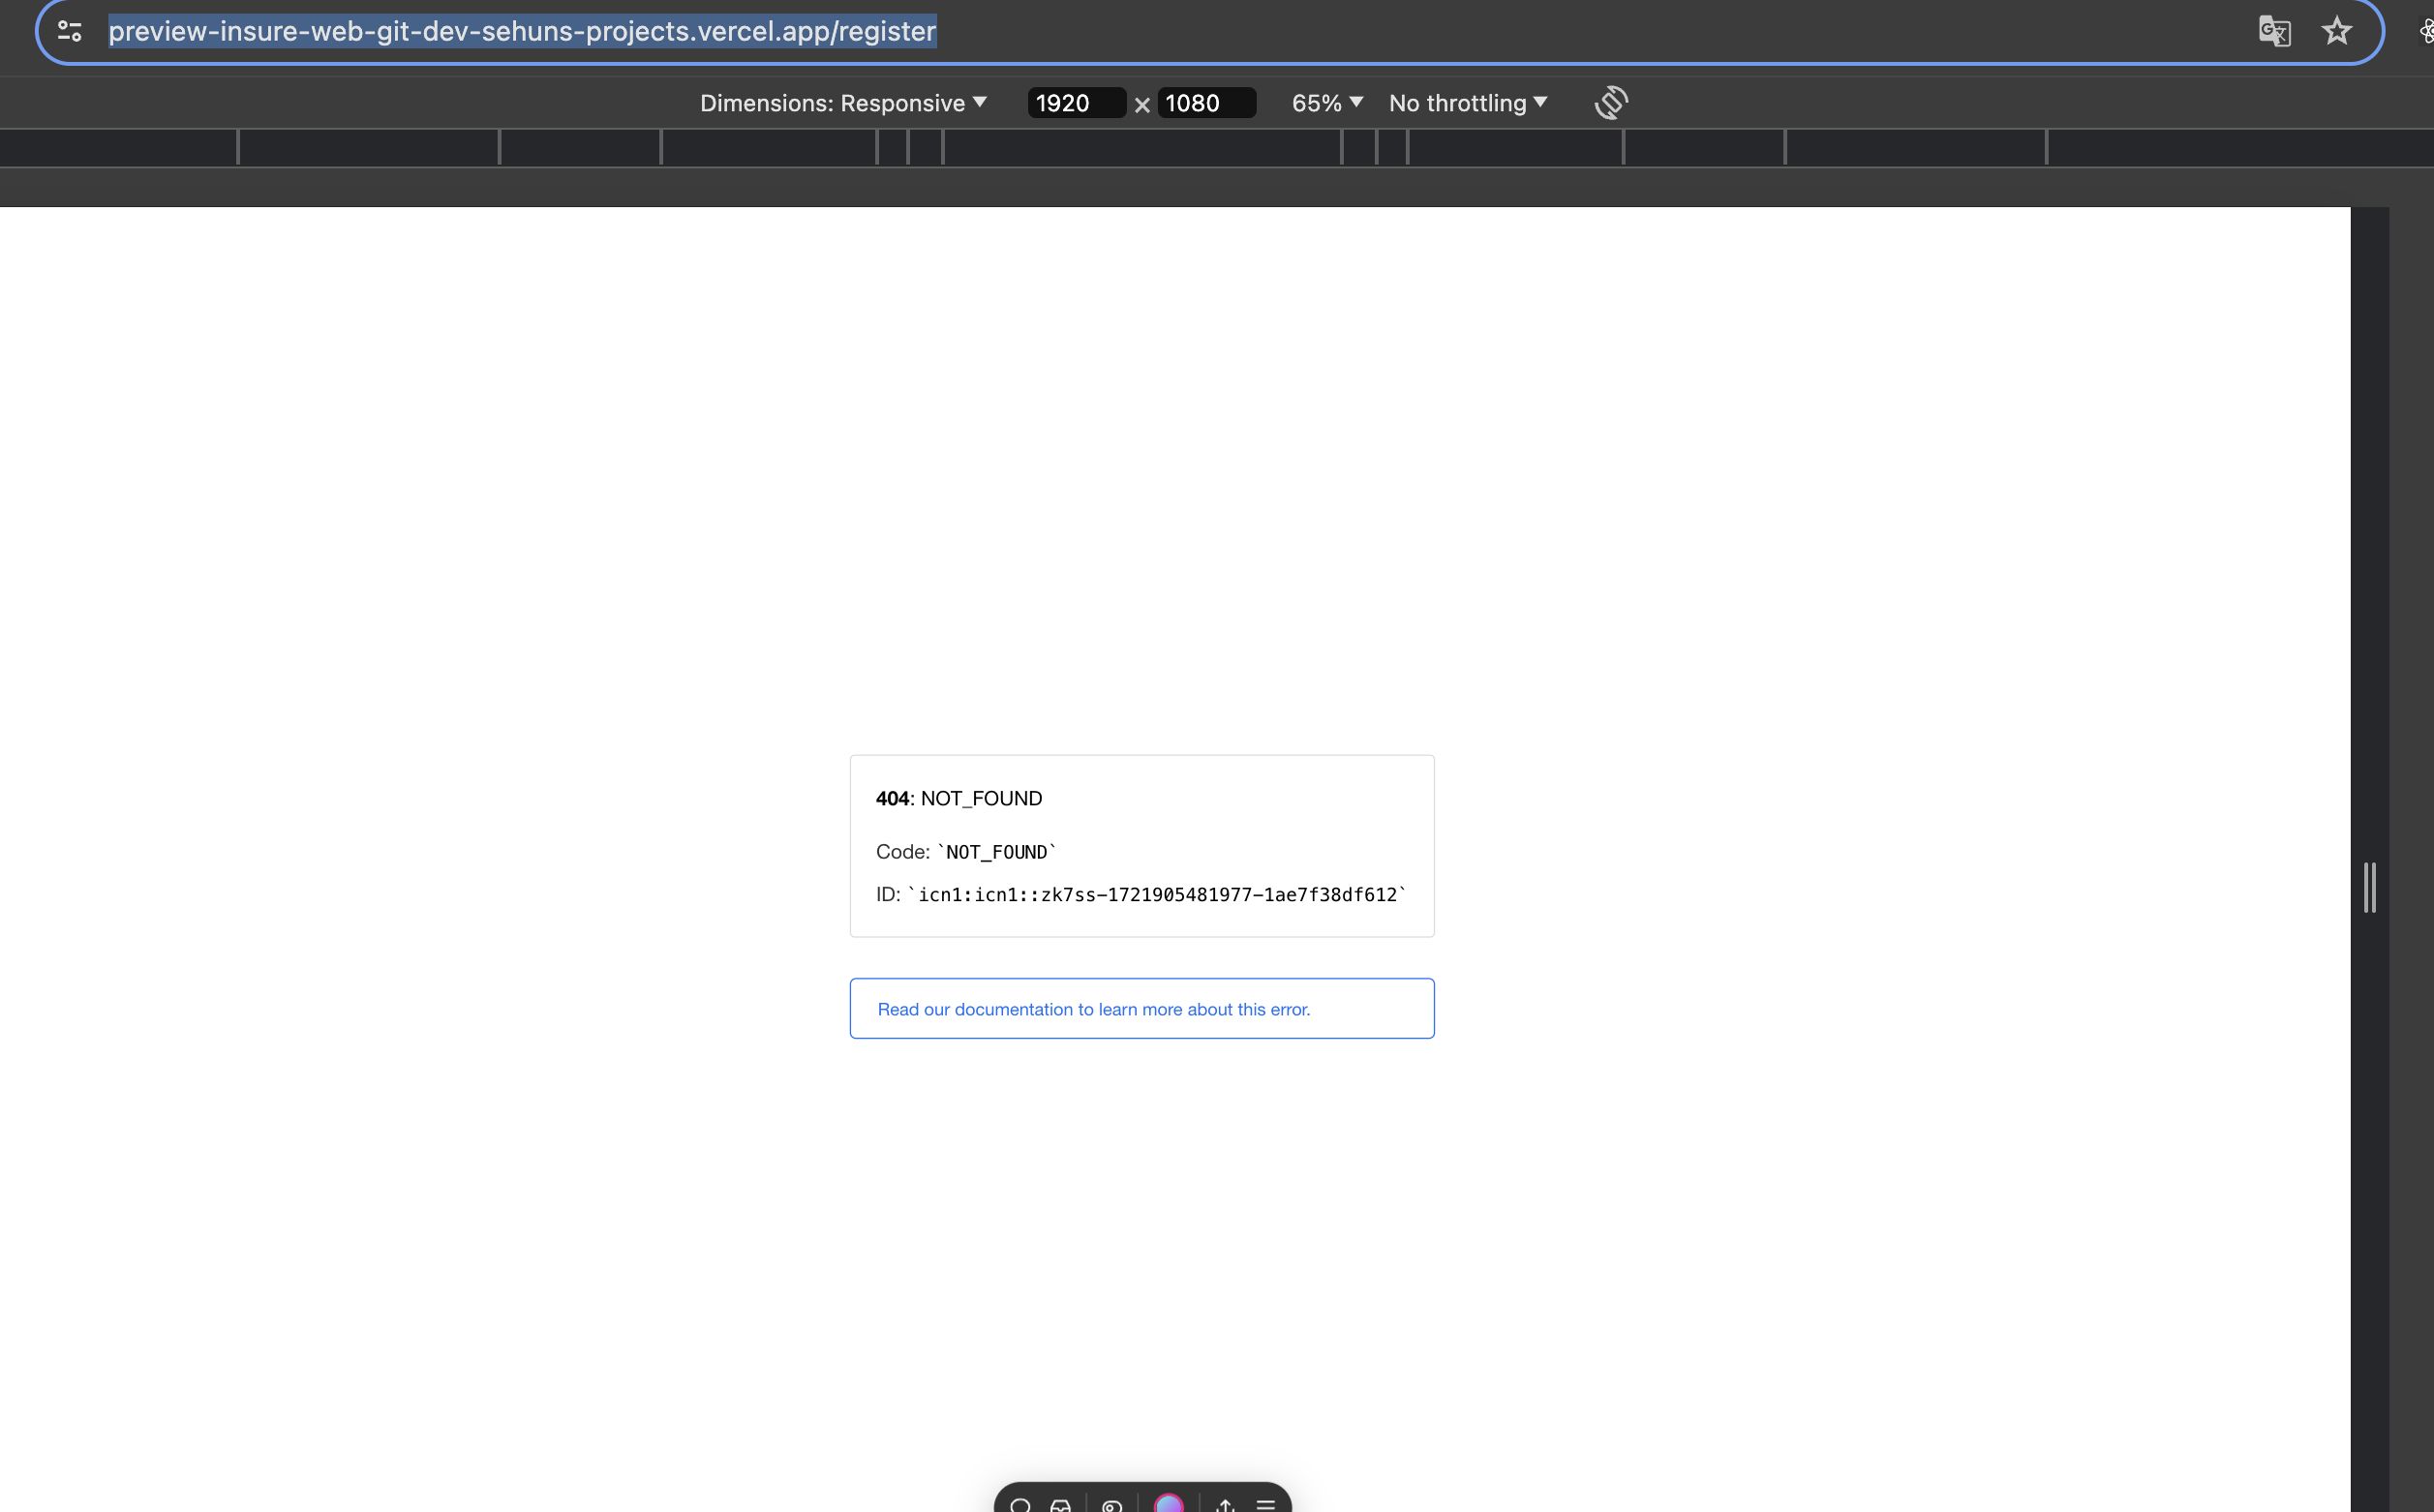
Task: Click the viewport height field 1080
Action: pyautogui.click(x=1204, y=103)
